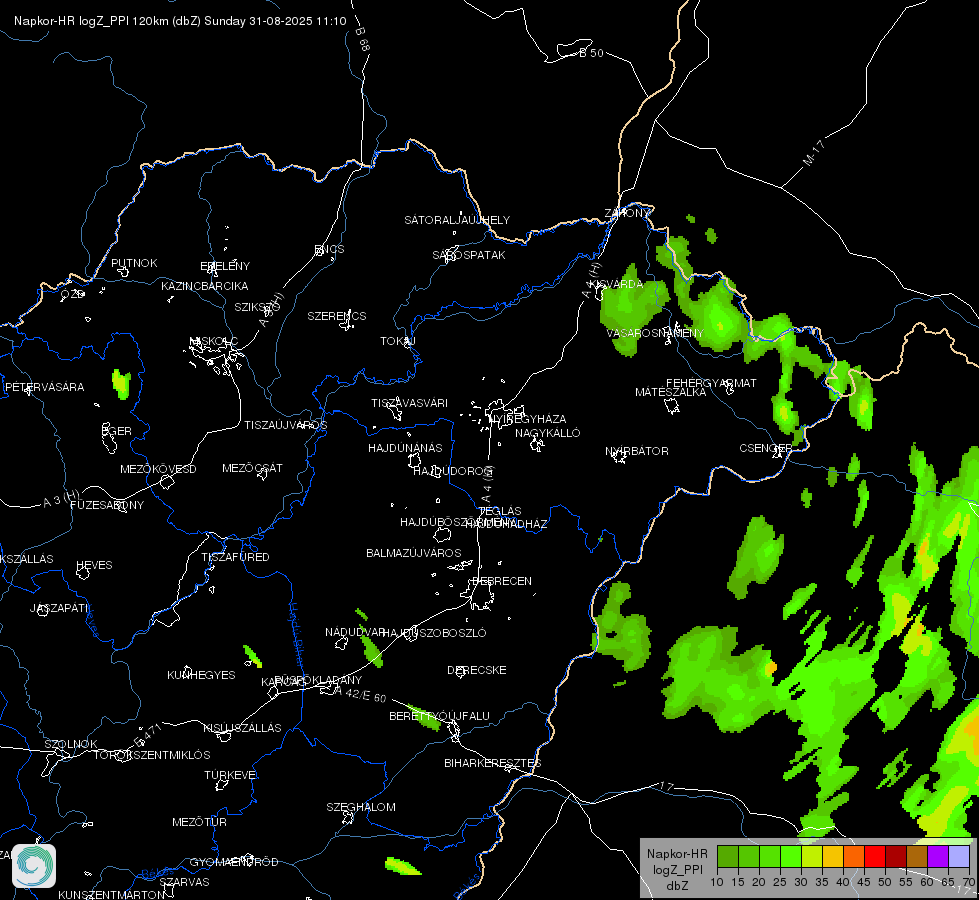Click the DEBRECEN city label
The height and width of the screenshot is (900, 979).
(502, 581)
